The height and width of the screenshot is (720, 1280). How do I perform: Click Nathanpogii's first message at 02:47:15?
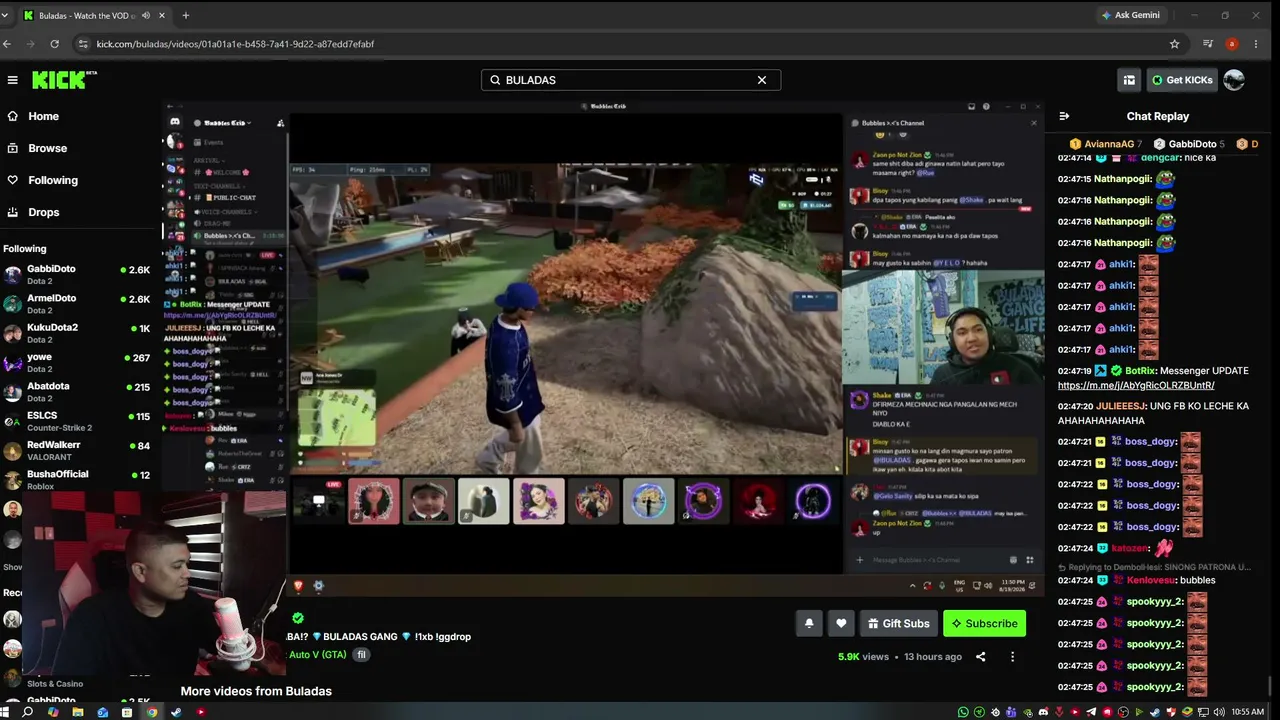1116,179
